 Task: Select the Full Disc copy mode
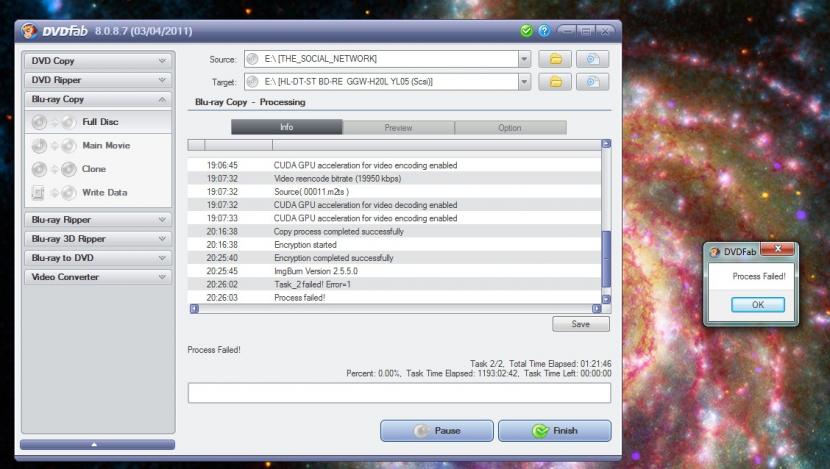[99, 122]
